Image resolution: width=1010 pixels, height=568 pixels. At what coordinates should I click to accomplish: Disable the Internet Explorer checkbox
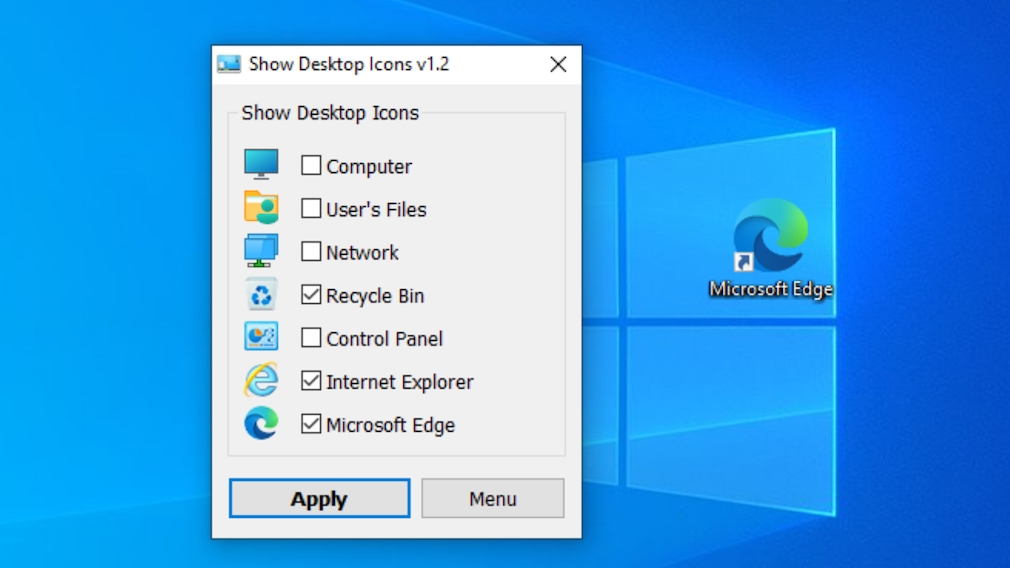311,381
